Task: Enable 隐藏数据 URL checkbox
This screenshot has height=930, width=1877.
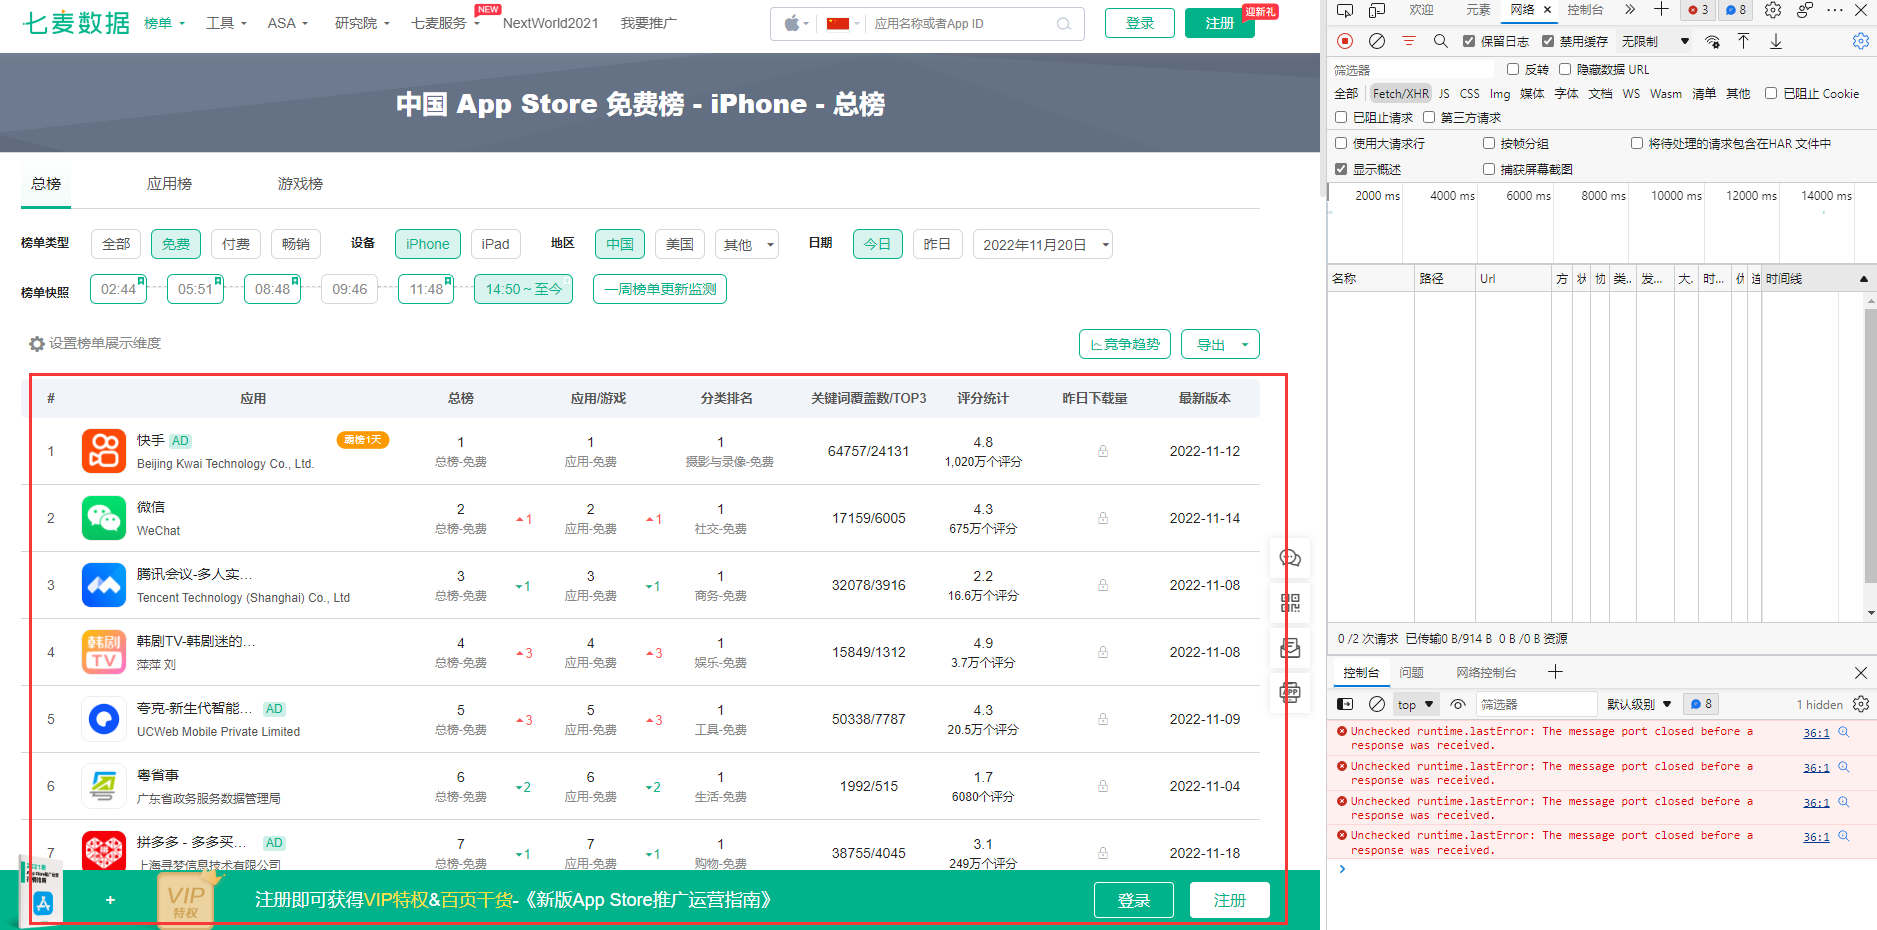Action: (x=1565, y=69)
